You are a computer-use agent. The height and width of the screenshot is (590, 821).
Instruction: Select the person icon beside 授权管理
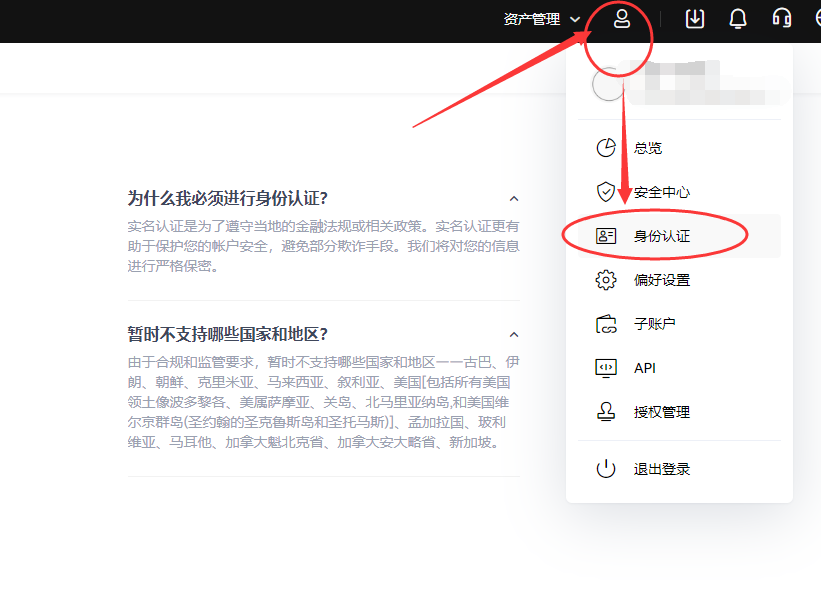[x=607, y=411]
